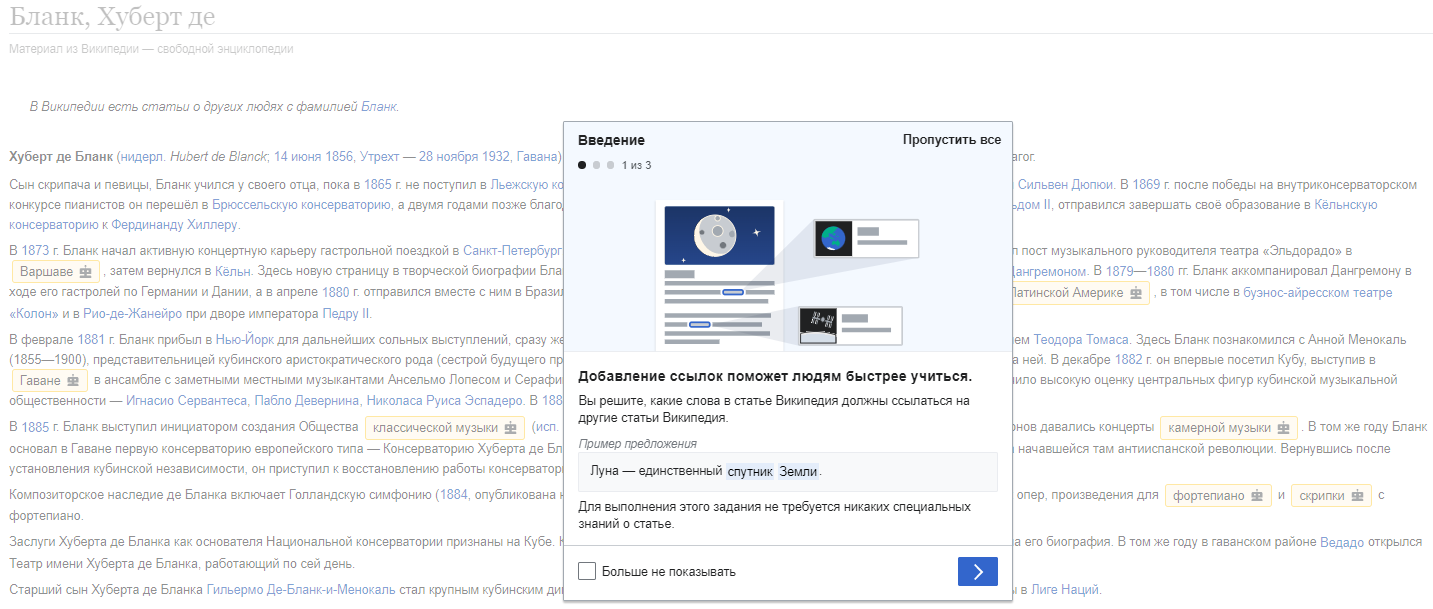Image resolution: width=1433 pixels, height=609 pixels.
Task: Click the robot icon on камерной музыки
Action: click(x=1284, y=428)
